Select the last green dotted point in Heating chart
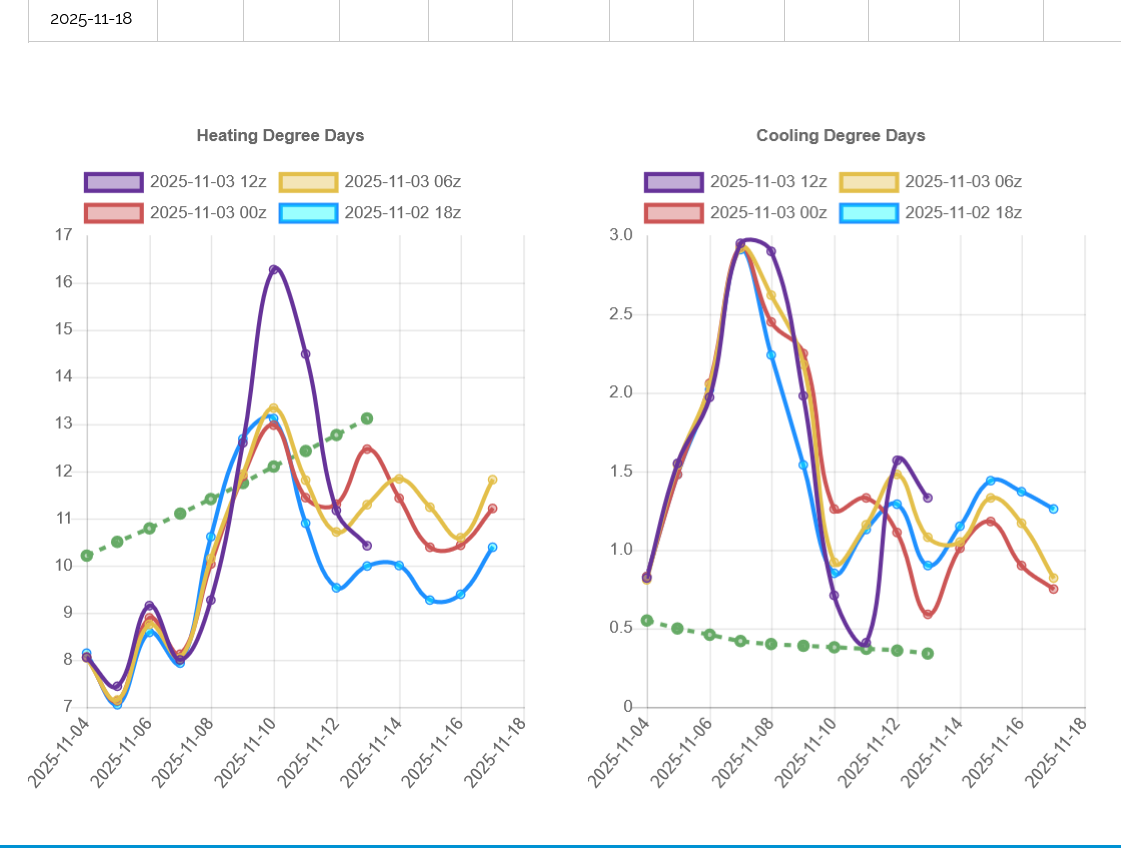Viewport: 1121px width, 848px height. pyautogui.click(x=367, y=418)
